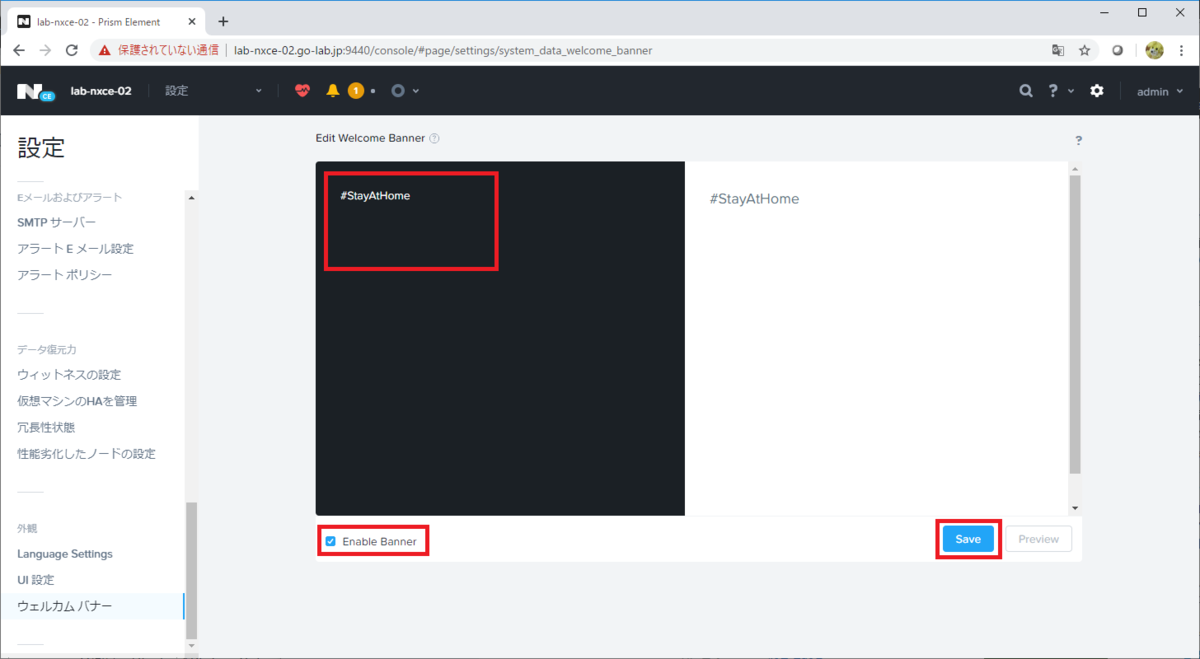Open a new tab with plus button
The height and width of the screenshot is (659, 1200).
coord(223,21)
